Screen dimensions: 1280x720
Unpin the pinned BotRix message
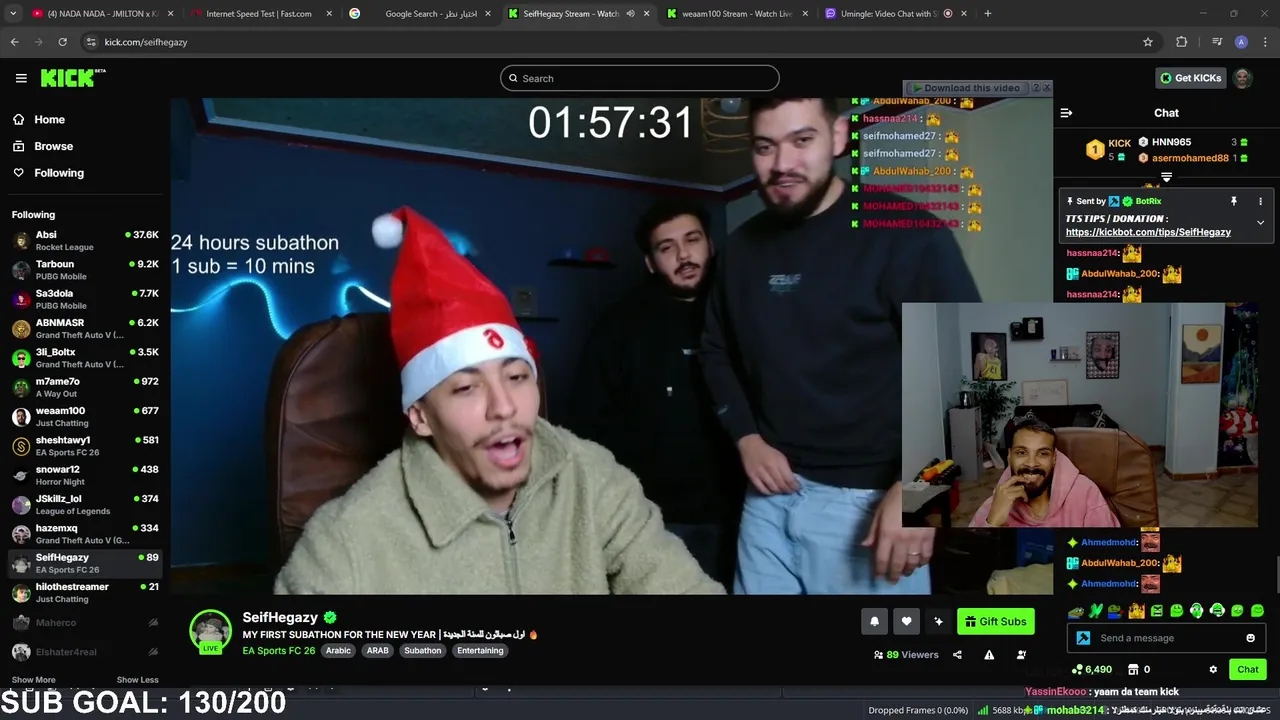coord(1234,201)
